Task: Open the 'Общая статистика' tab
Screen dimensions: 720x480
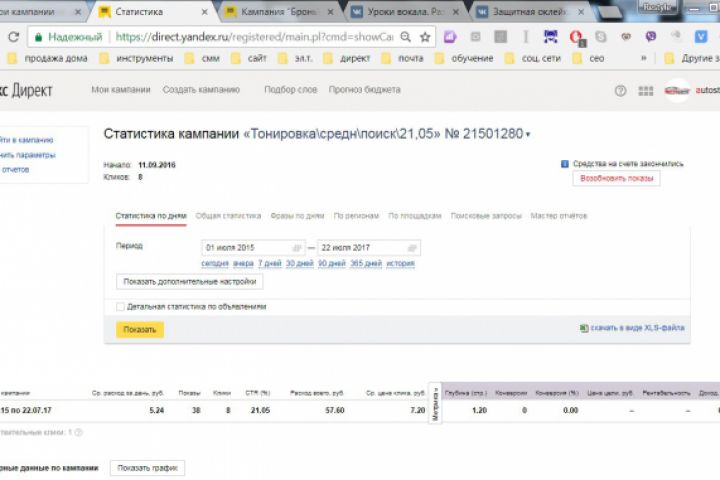Action: [x=228, y=216]
